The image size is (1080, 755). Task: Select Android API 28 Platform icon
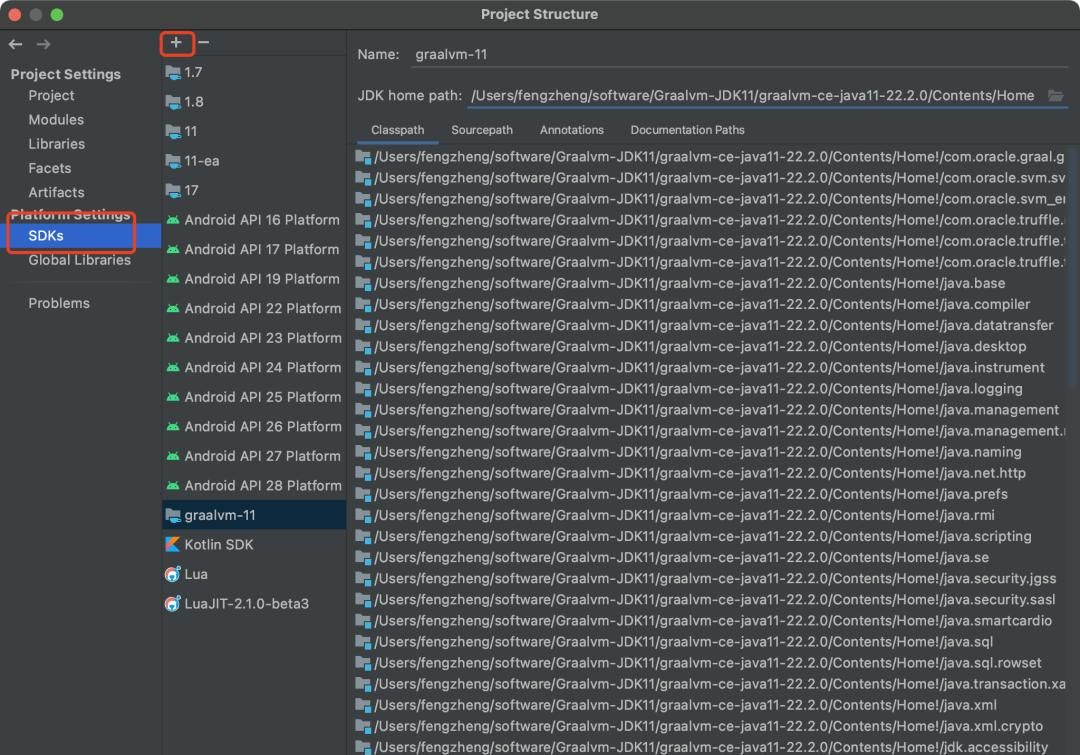[173, 486]
